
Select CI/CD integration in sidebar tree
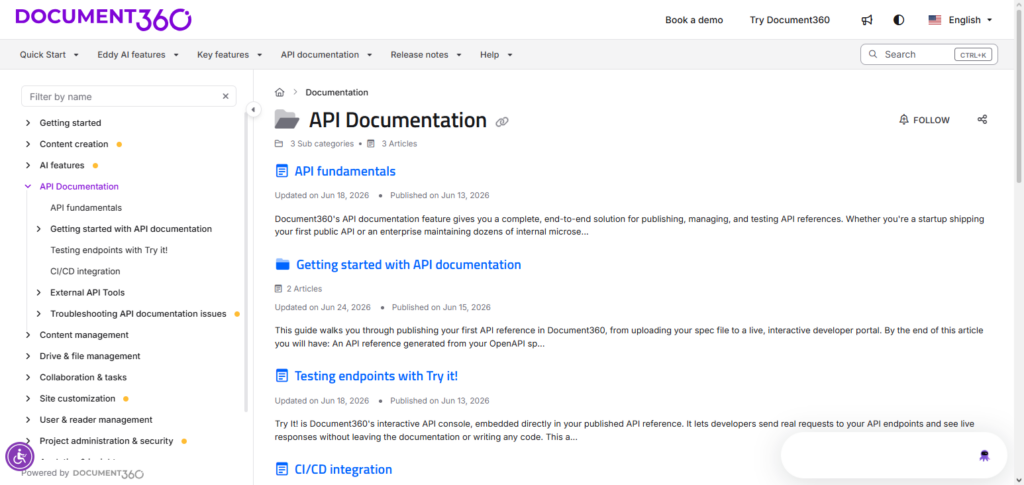click(x=85, y=272)
